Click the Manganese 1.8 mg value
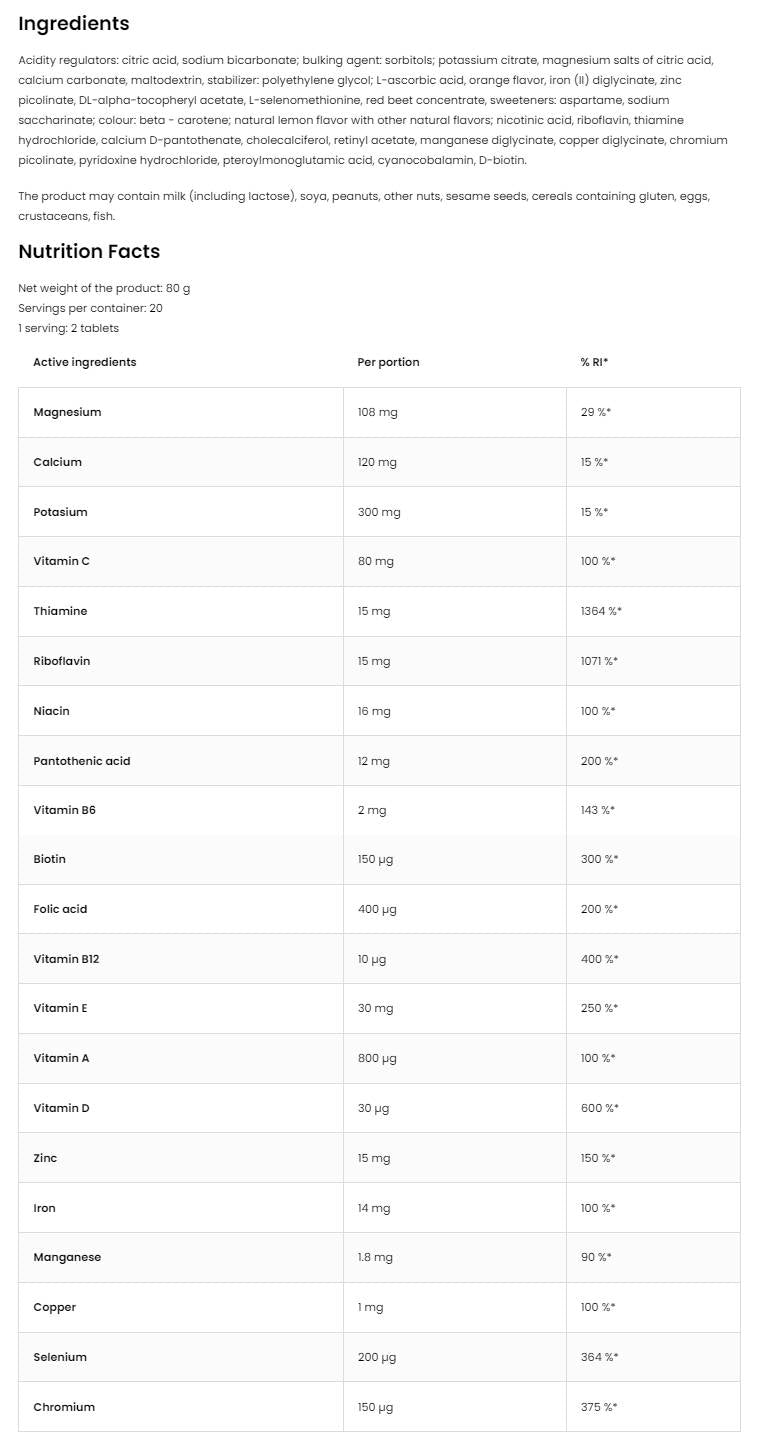 click(x=375, y=1257)
